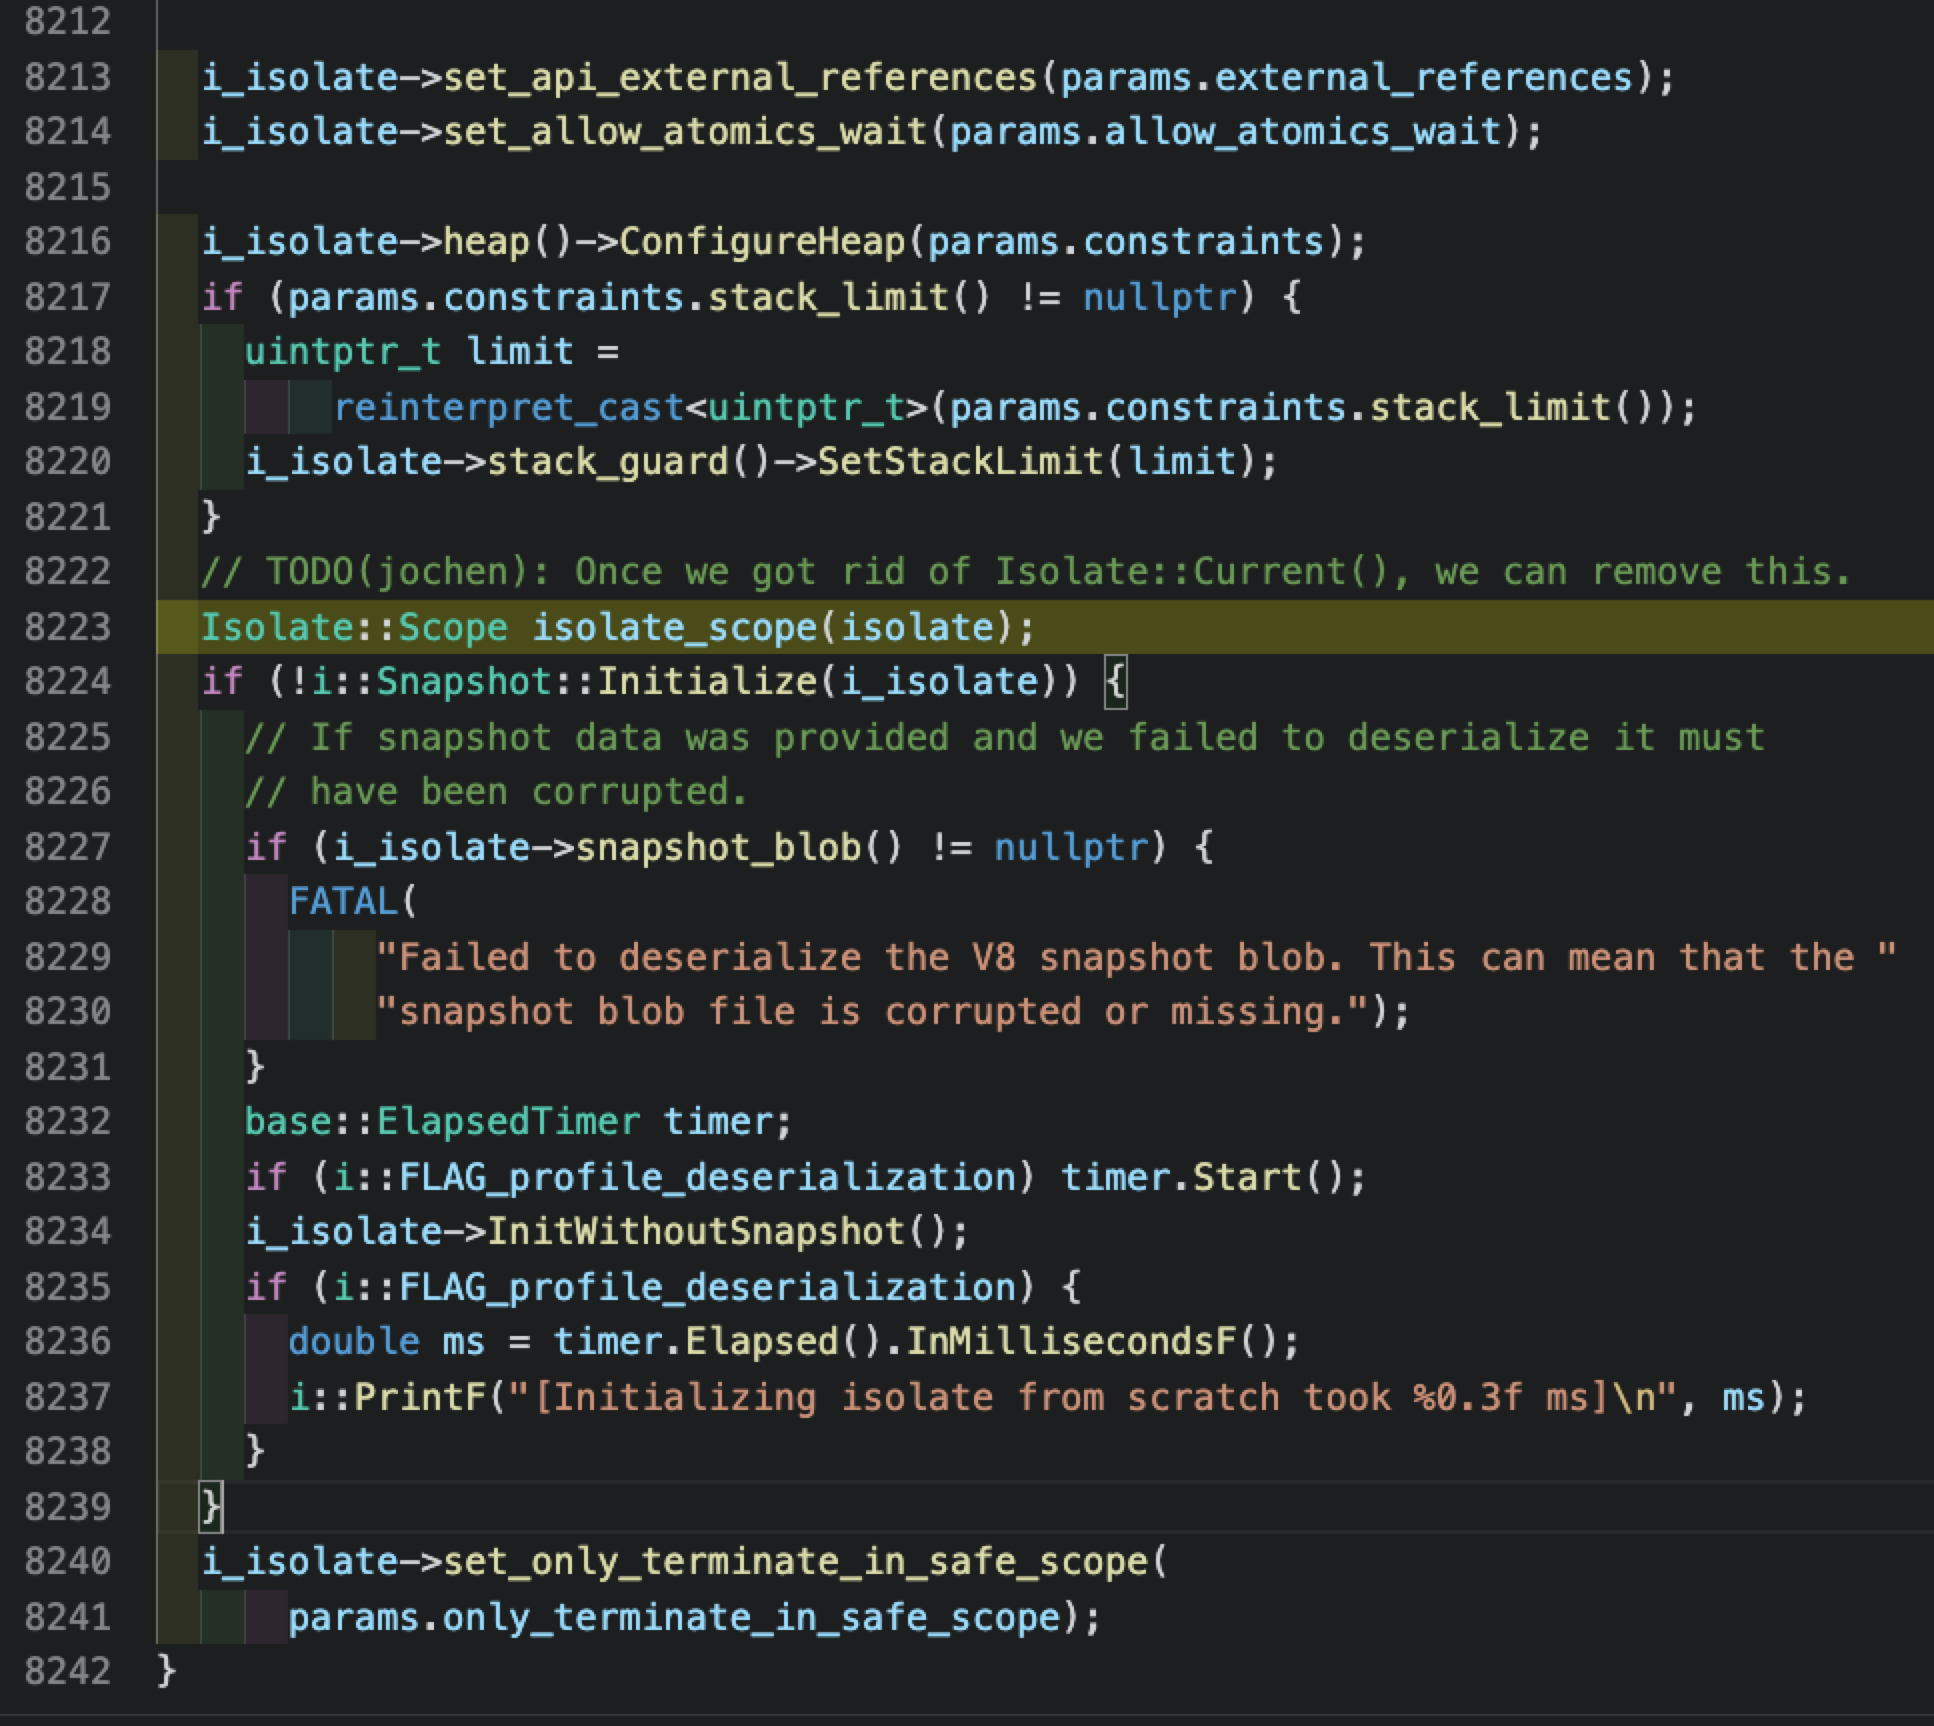Viewport: 1934px width, 1726px height.
Task: Click SetStackLimit function call
Action: pyautogui.click(x=961, y=461)
